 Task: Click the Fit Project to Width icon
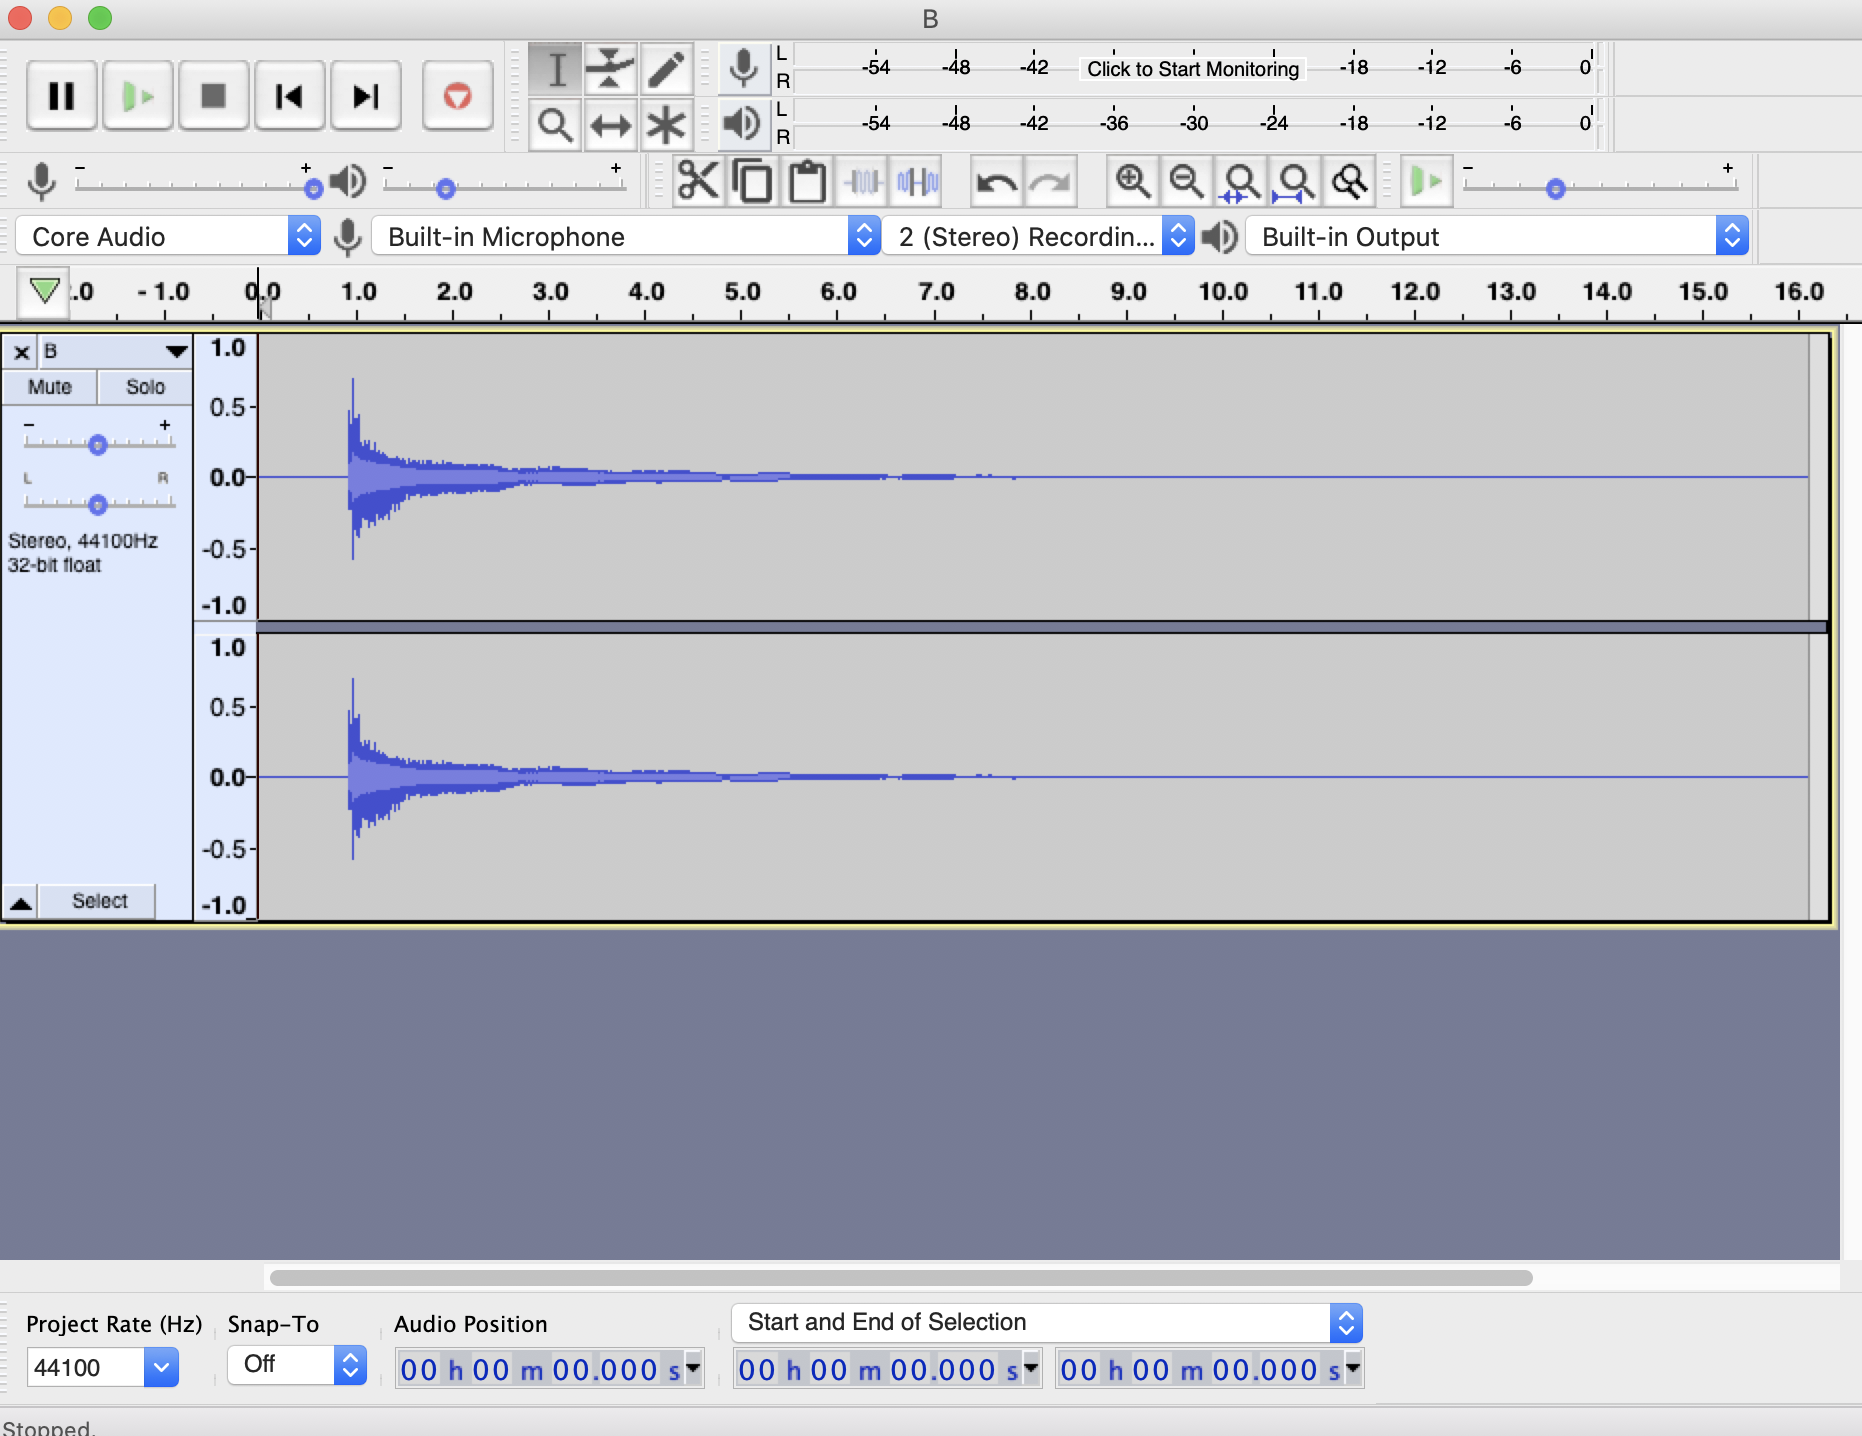pos(1296,181)
